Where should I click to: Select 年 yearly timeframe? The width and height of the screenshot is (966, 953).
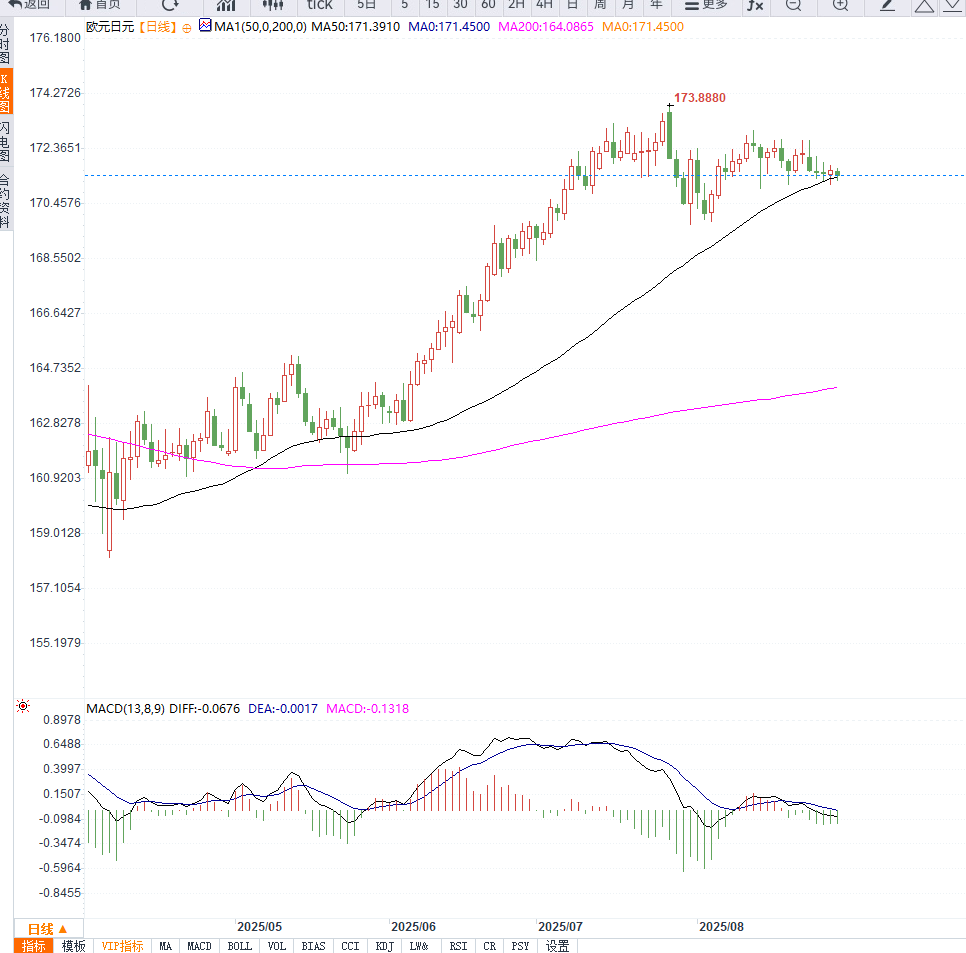coord(656,5)
